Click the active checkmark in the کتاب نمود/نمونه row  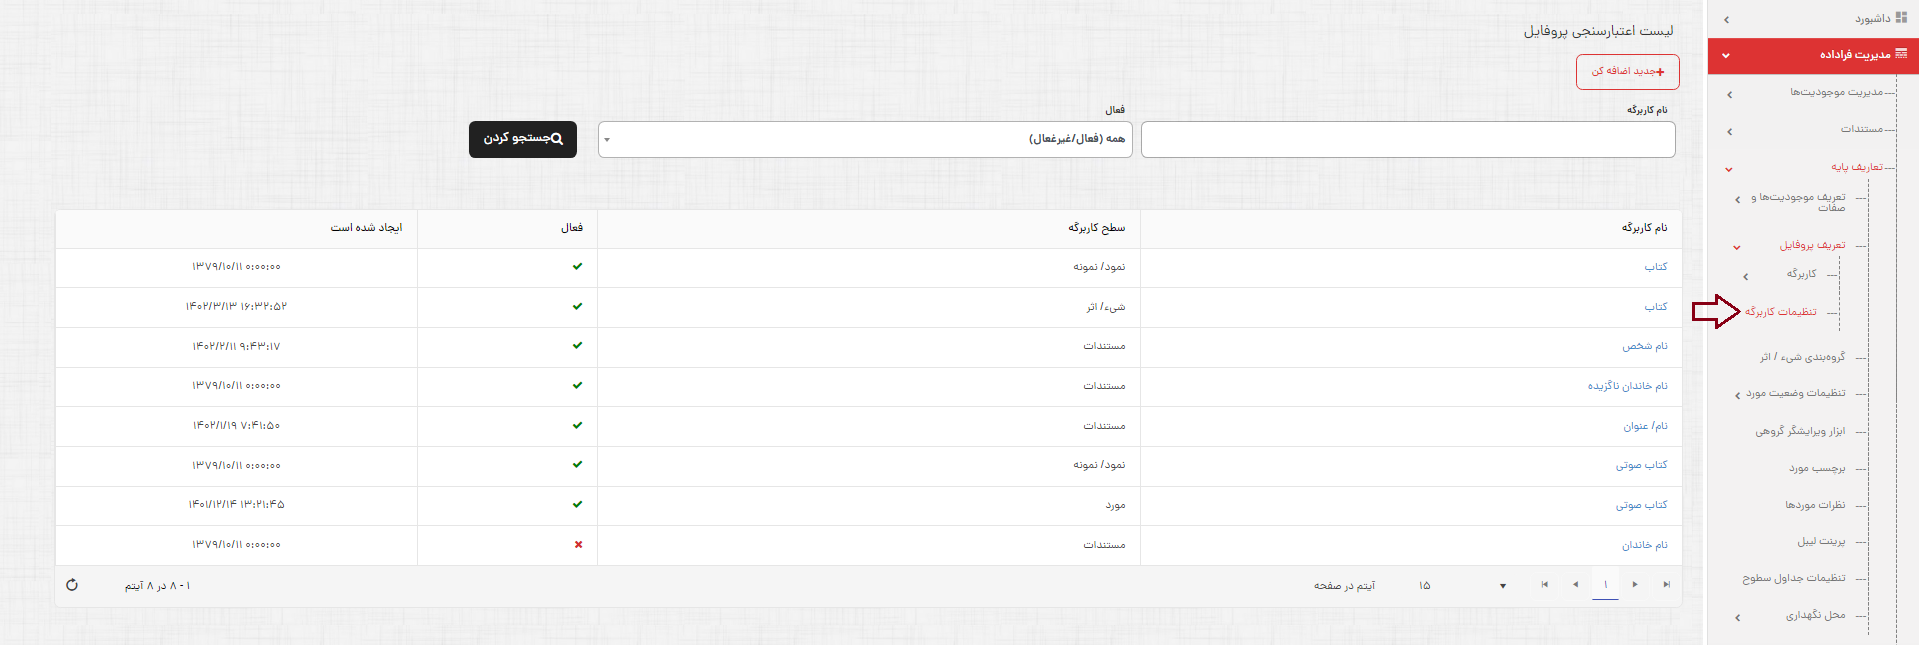tap(577, 267)
